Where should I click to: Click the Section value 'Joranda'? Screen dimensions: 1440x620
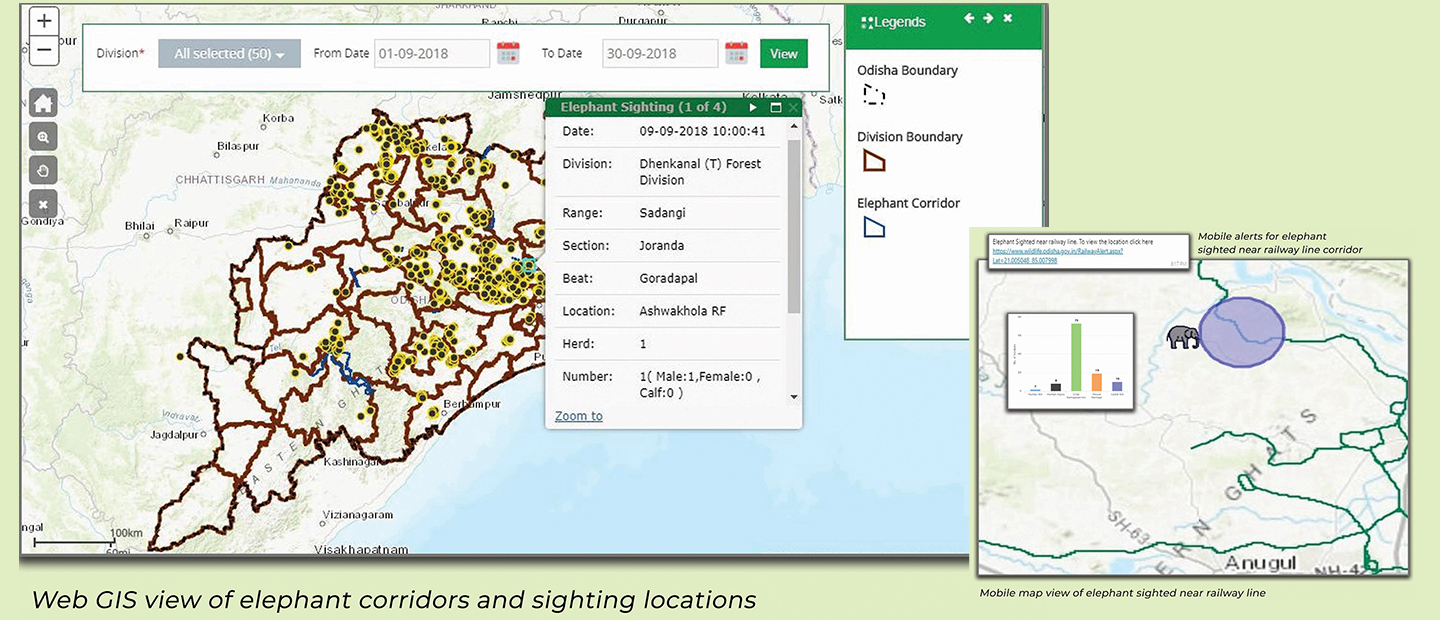pyautogui.click(x=664, y=246)
